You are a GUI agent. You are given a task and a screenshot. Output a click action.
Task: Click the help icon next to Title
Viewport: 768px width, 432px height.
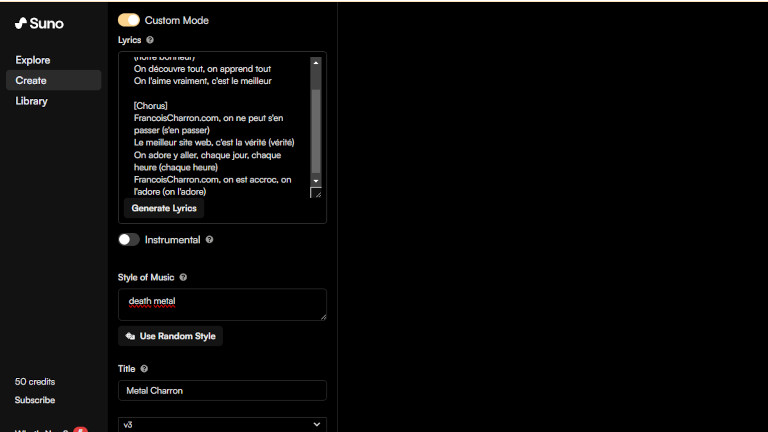(x=145, y=369)
